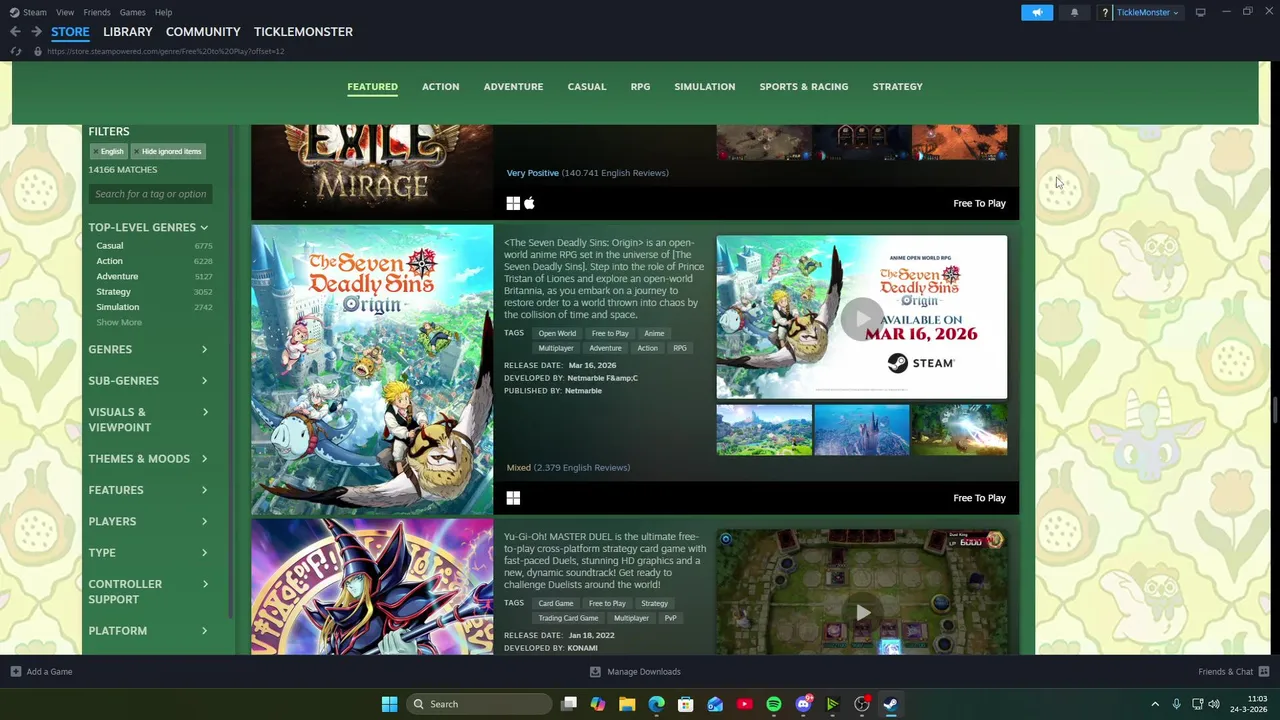The image size is (1280, 720).
Task: Open the Friends & Chat icon
Action: (x=1264, y=672)
